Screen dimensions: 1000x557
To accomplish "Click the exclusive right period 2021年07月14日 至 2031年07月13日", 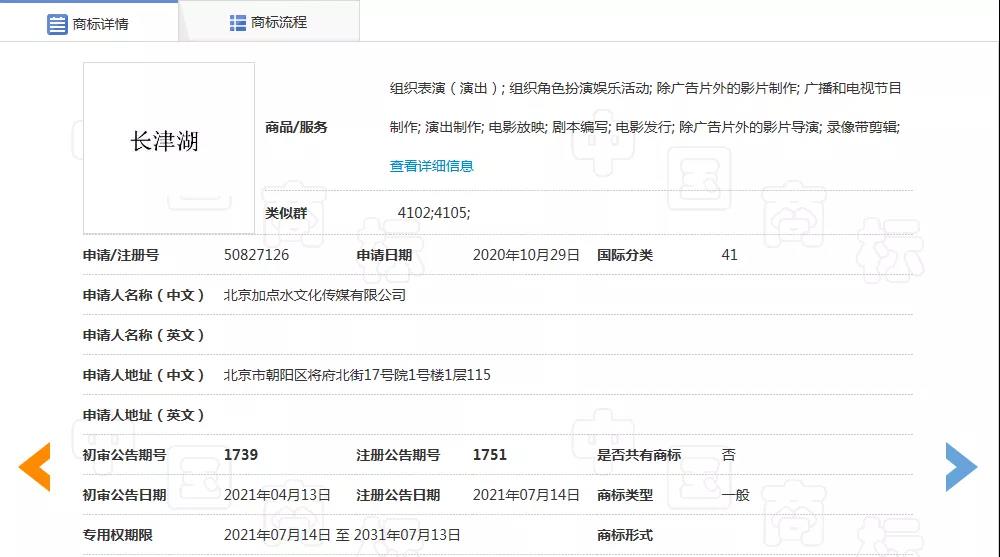I will coord(342,535).
